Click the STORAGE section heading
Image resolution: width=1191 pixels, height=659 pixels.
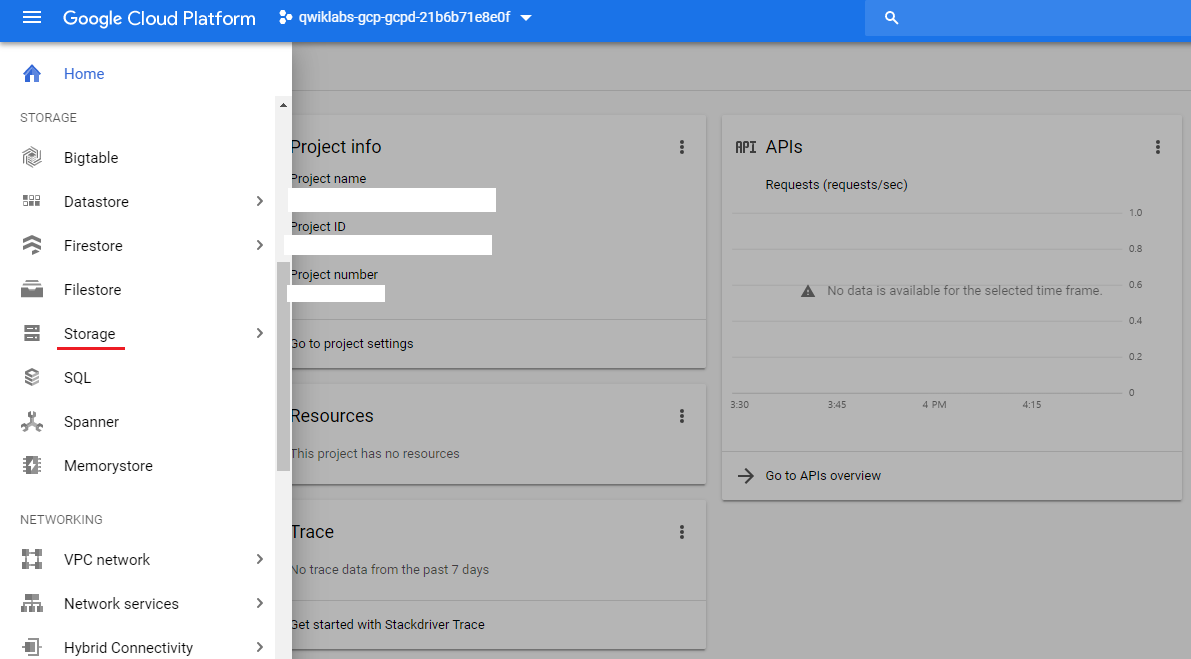pyautogui.click(x=49, y=118)
